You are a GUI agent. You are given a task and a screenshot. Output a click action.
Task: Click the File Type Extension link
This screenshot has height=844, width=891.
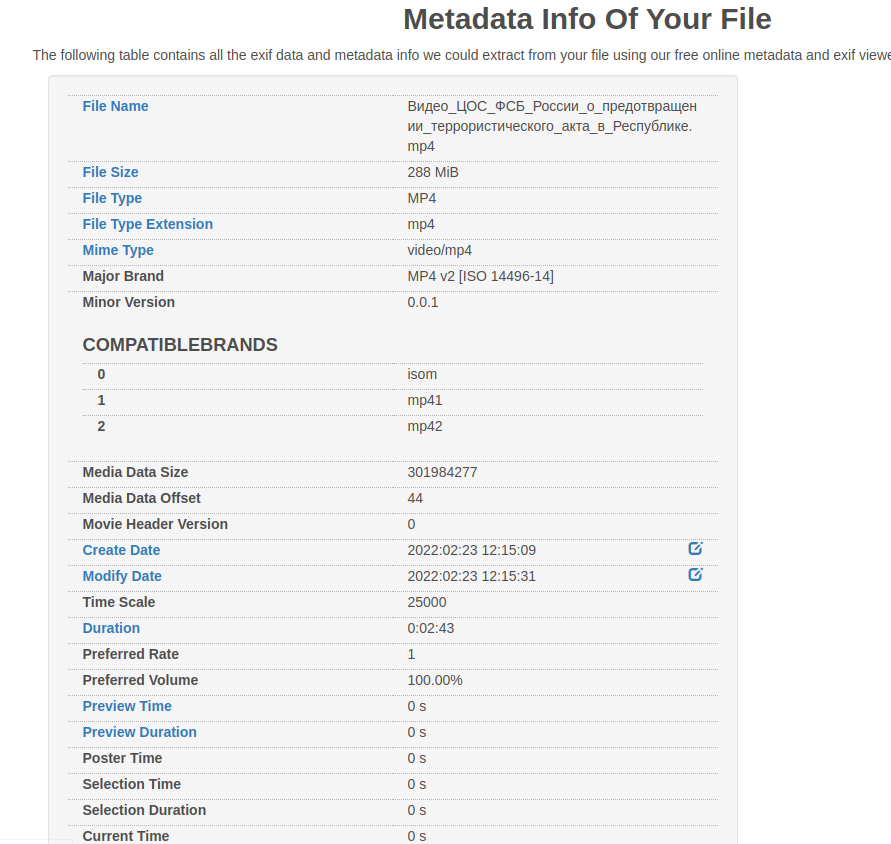(148, 224)
